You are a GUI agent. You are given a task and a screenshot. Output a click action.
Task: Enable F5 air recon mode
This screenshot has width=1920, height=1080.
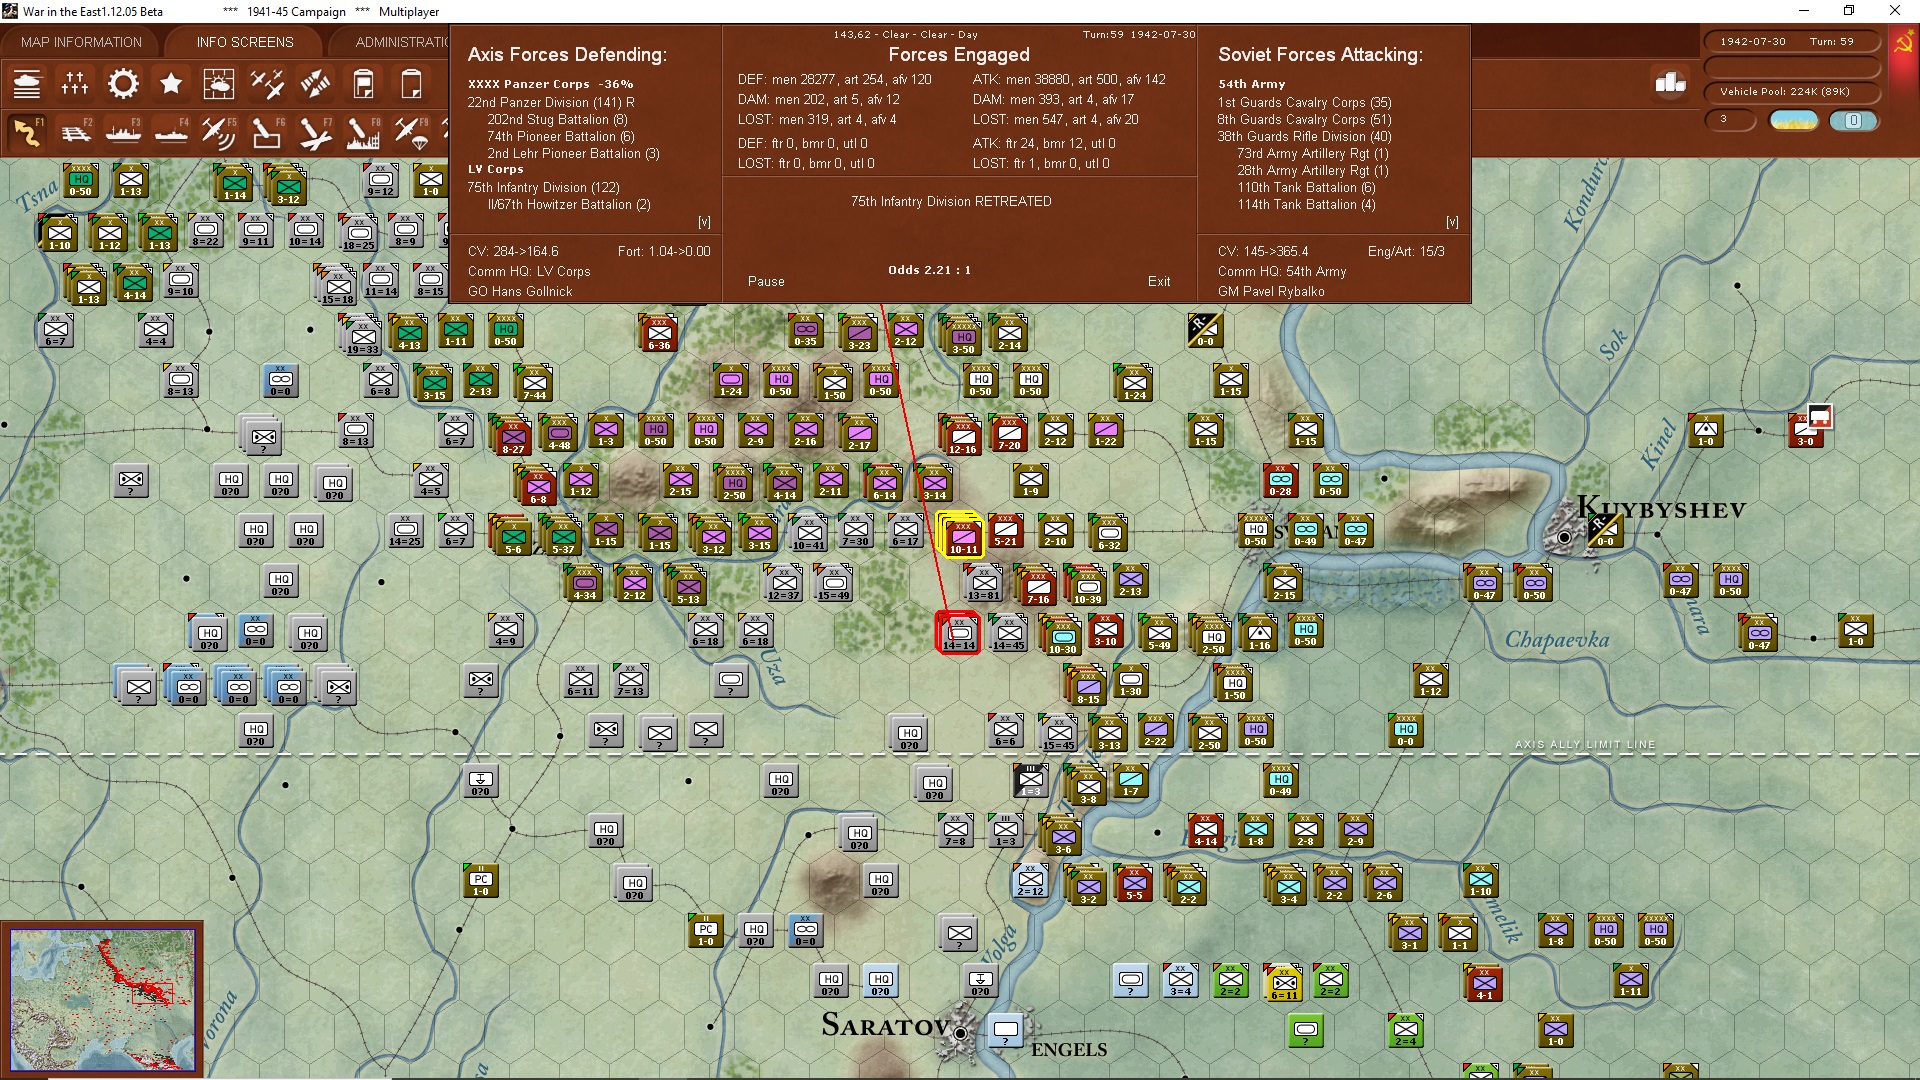(219, 132)
